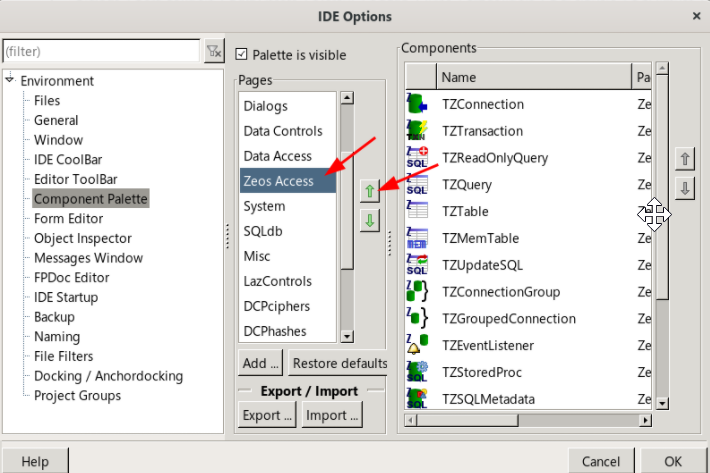Screen dimensions: 710x473
Task: Open Files options page
Action: click(47, 100)
